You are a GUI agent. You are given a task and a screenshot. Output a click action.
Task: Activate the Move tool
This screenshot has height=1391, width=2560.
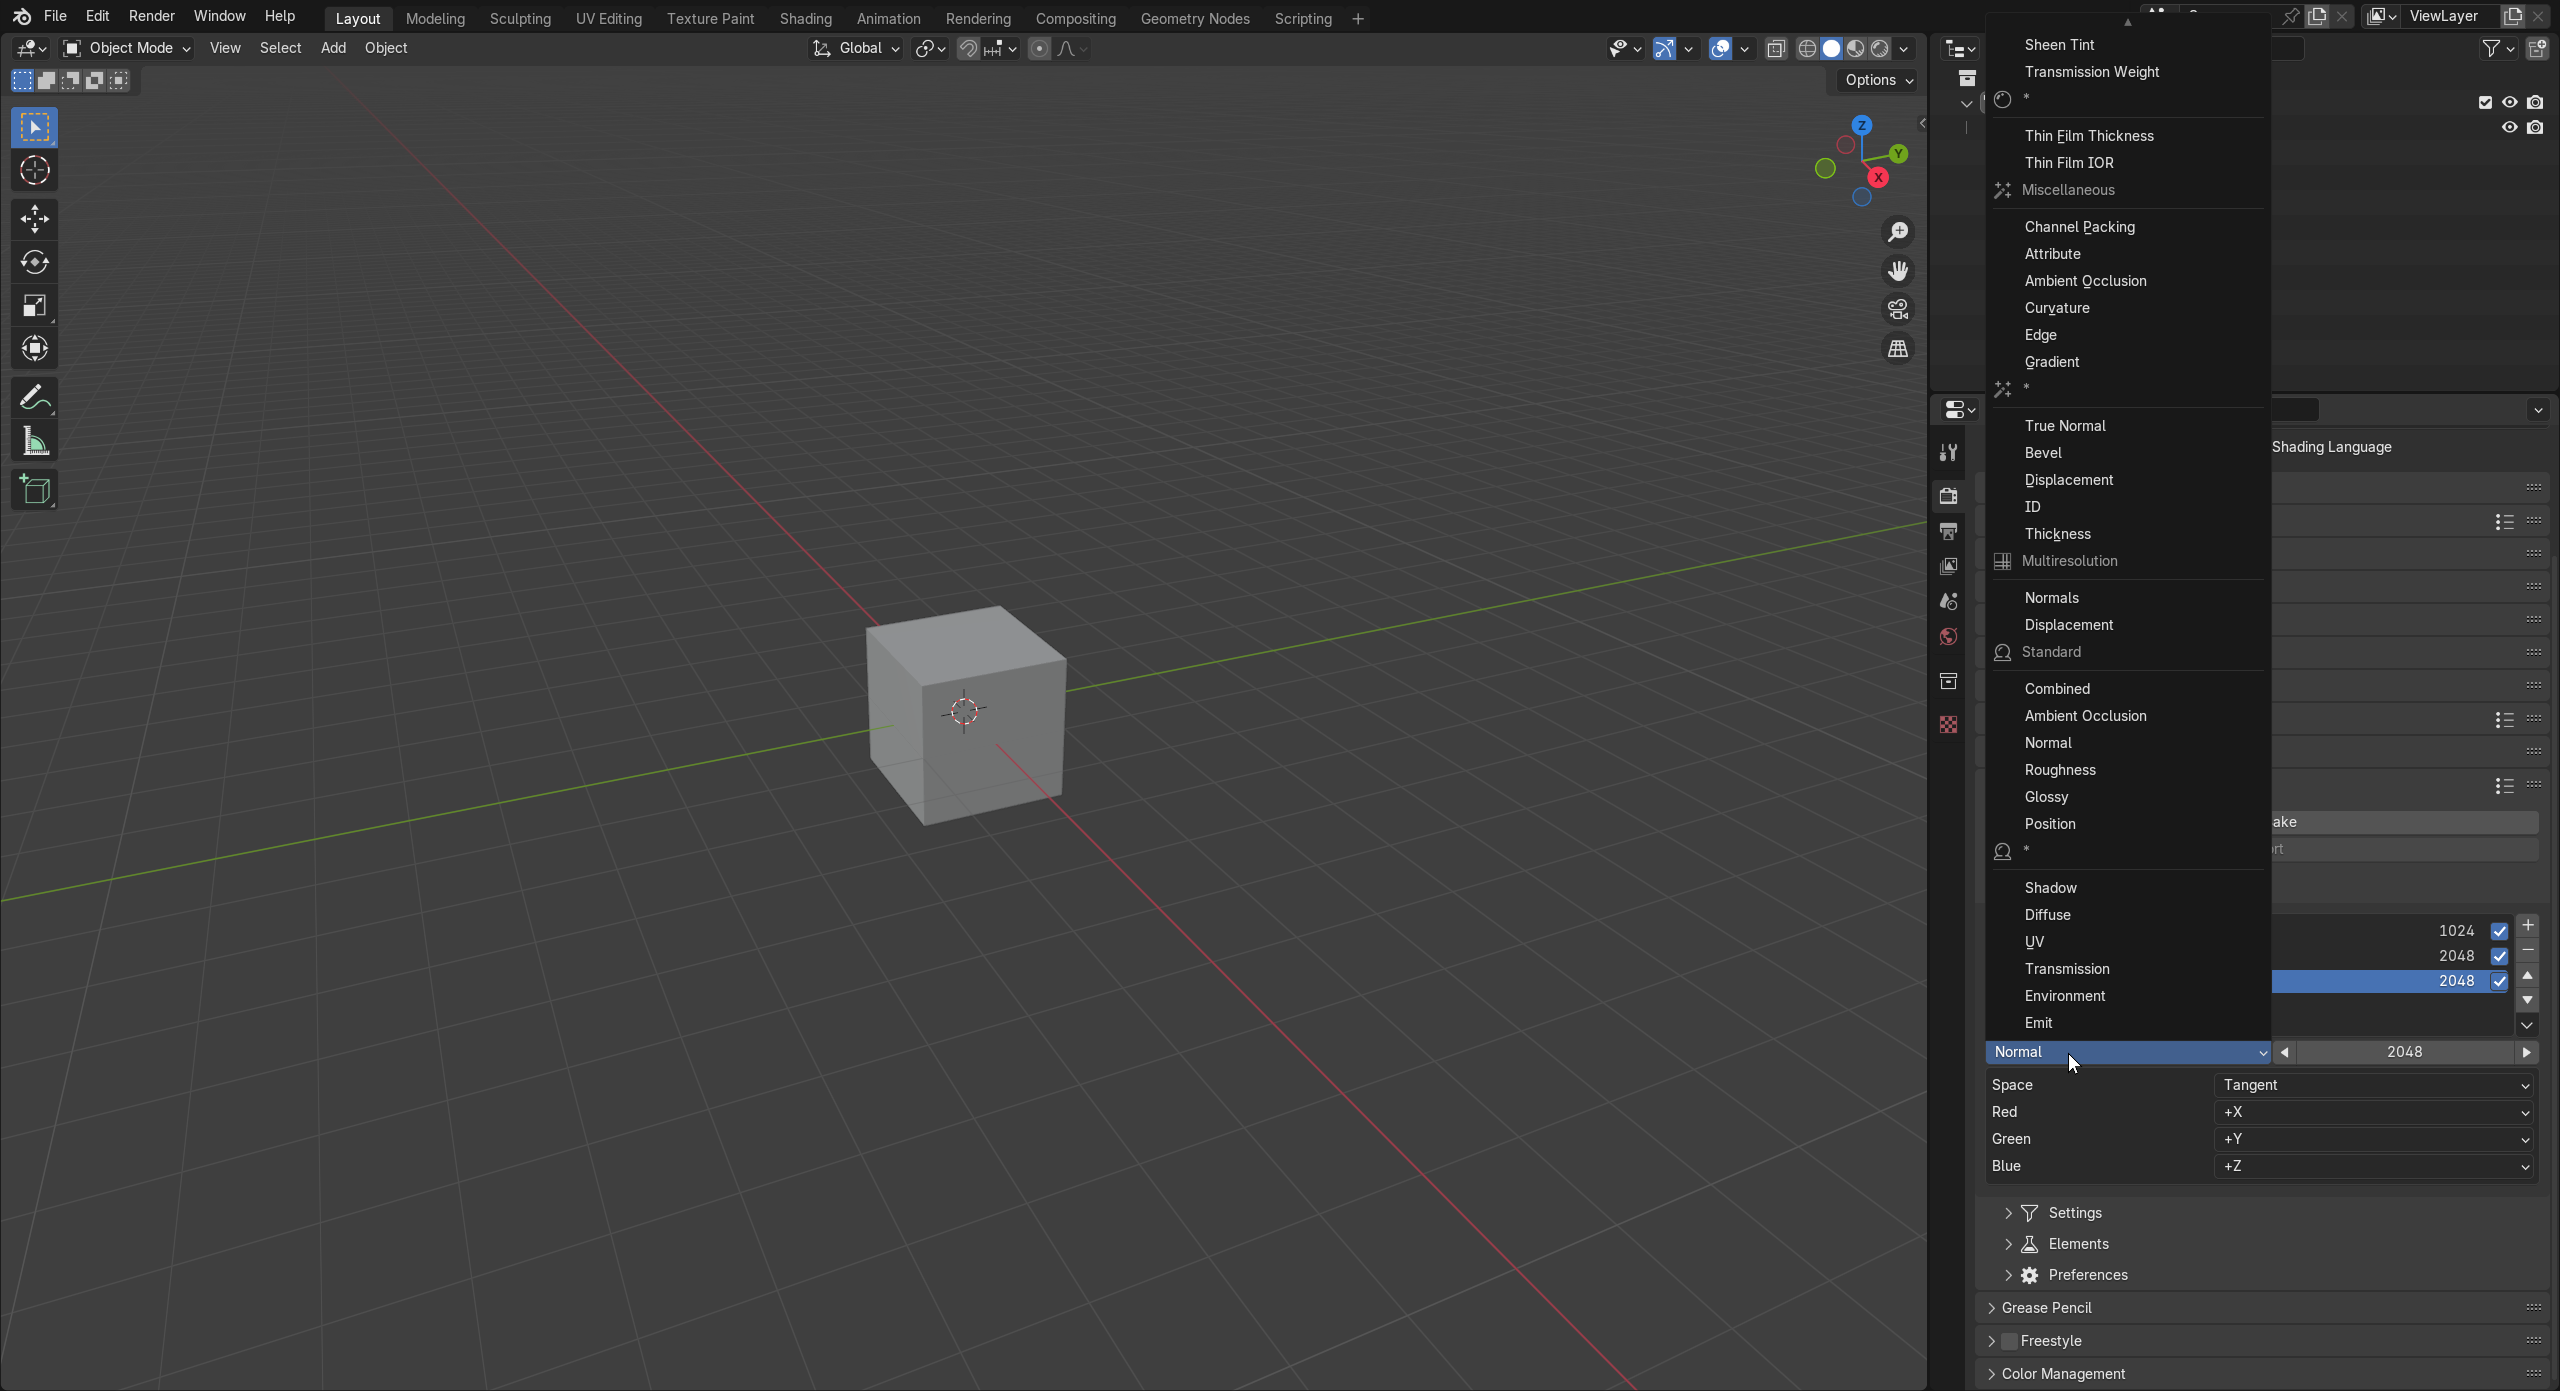click(35, 219)
